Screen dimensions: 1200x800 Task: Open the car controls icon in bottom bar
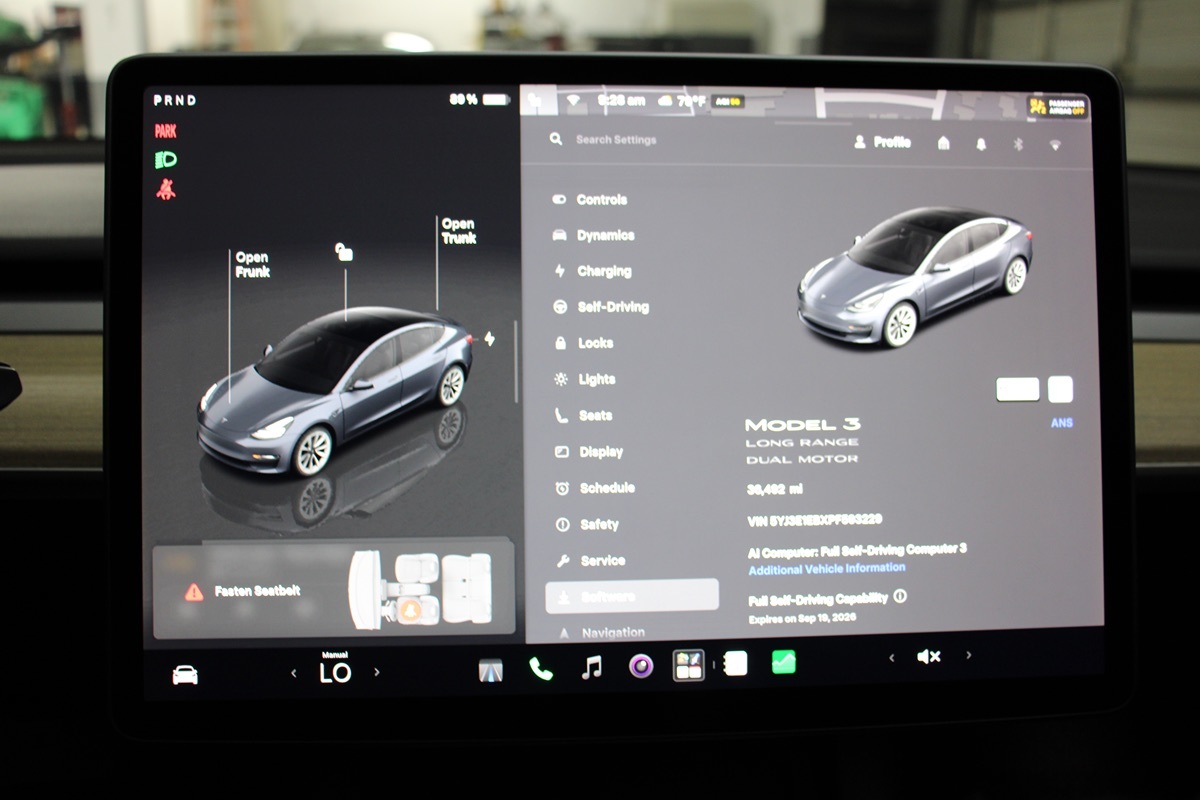click(x=185, y=675)
